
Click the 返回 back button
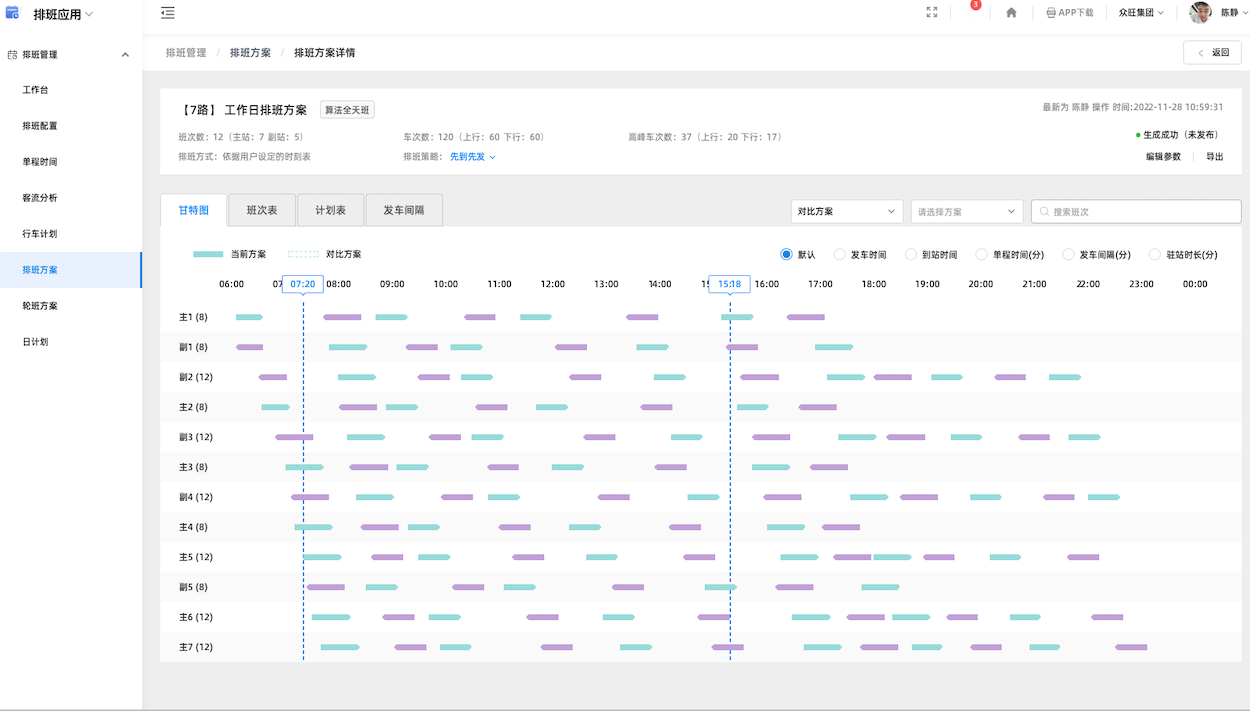1212,53
